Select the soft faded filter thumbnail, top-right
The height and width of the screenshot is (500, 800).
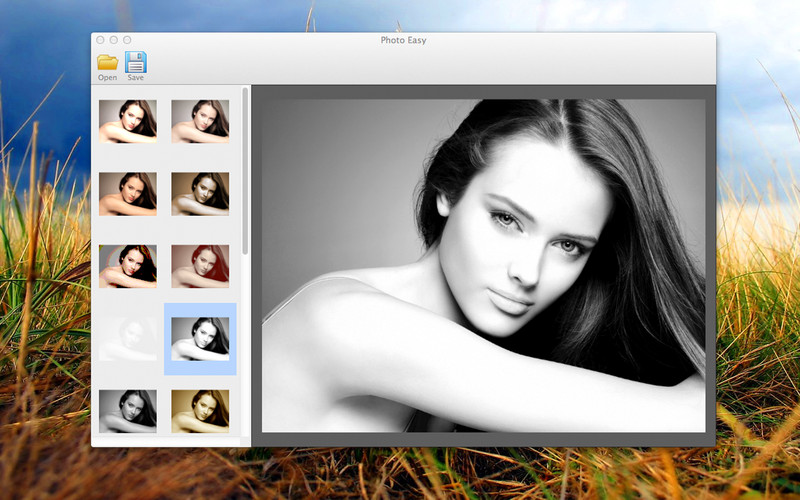[200, 121]
